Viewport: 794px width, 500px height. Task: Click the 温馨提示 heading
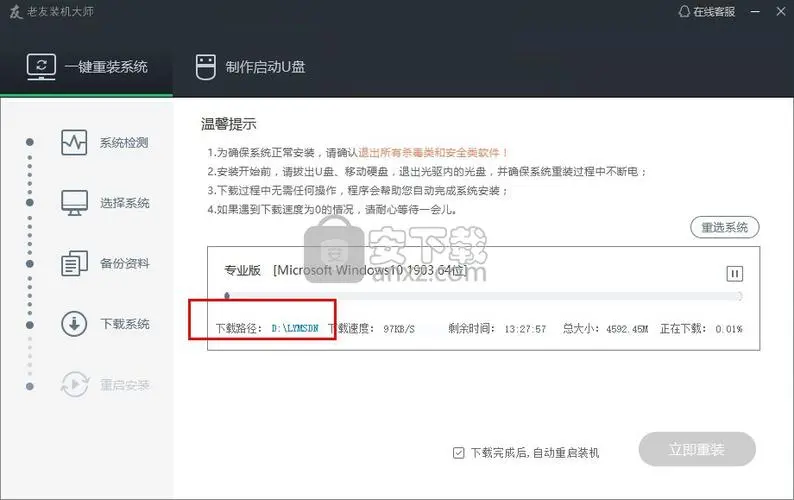228,124
